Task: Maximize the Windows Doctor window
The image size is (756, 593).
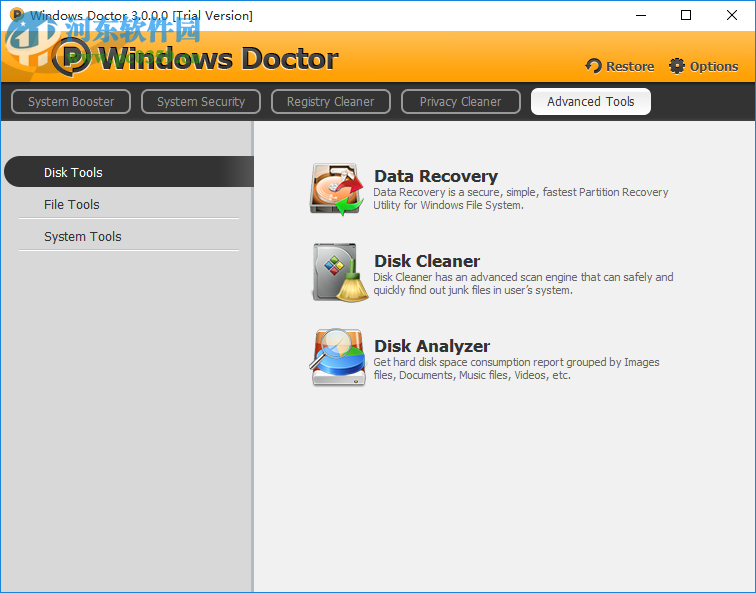Action: click(x=686, y=15)
